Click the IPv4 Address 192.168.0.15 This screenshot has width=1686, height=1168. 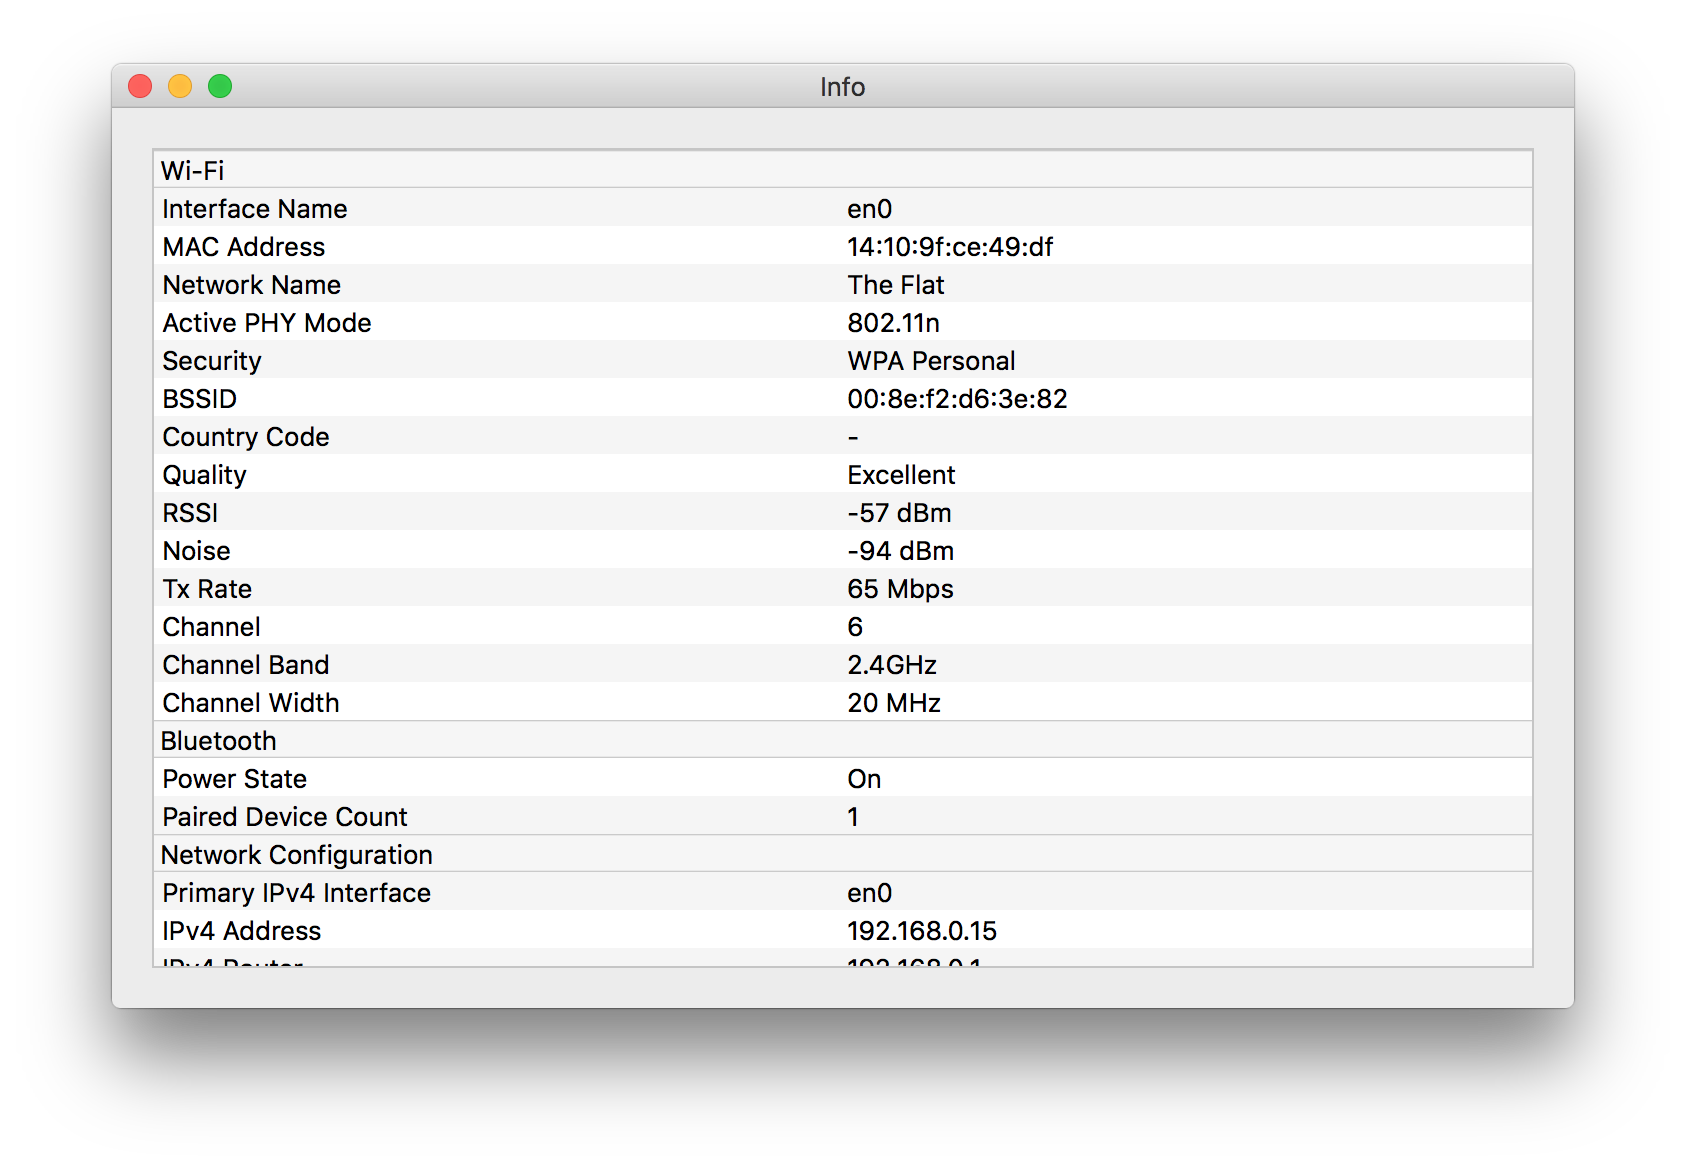point(921,930)
